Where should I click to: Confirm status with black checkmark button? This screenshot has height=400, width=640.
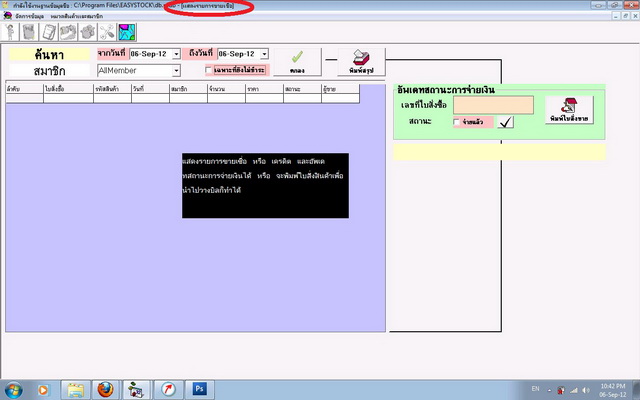tap(506, 122)
